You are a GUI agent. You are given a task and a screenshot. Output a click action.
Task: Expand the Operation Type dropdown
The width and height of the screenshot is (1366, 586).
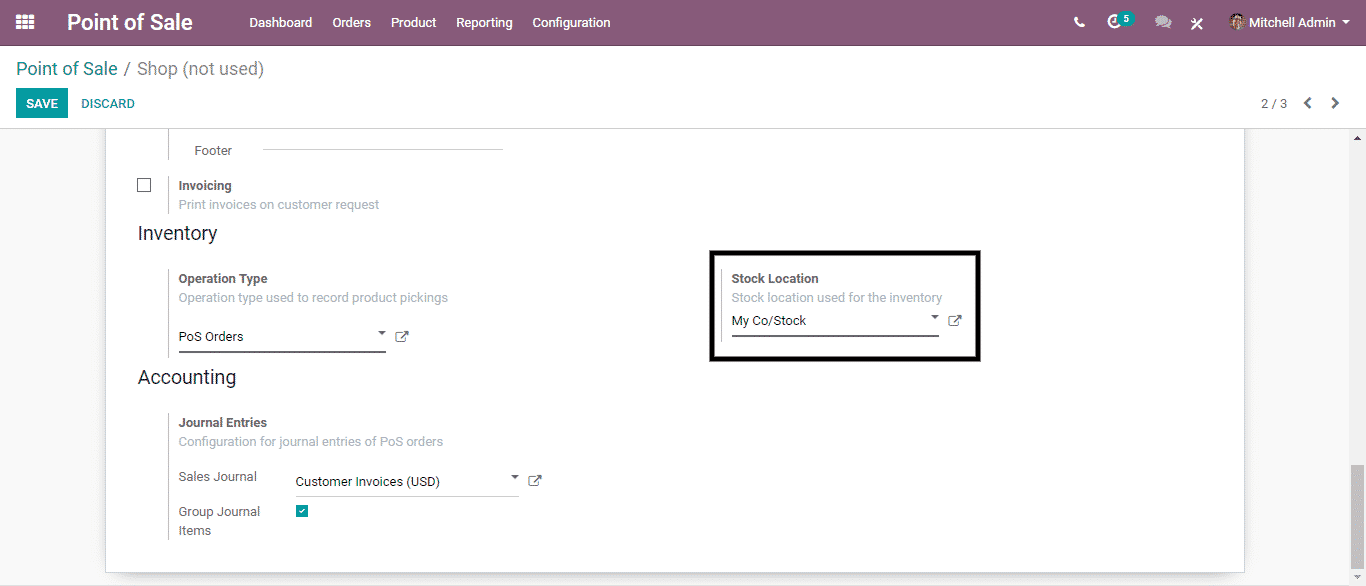(x=381, y=334)
